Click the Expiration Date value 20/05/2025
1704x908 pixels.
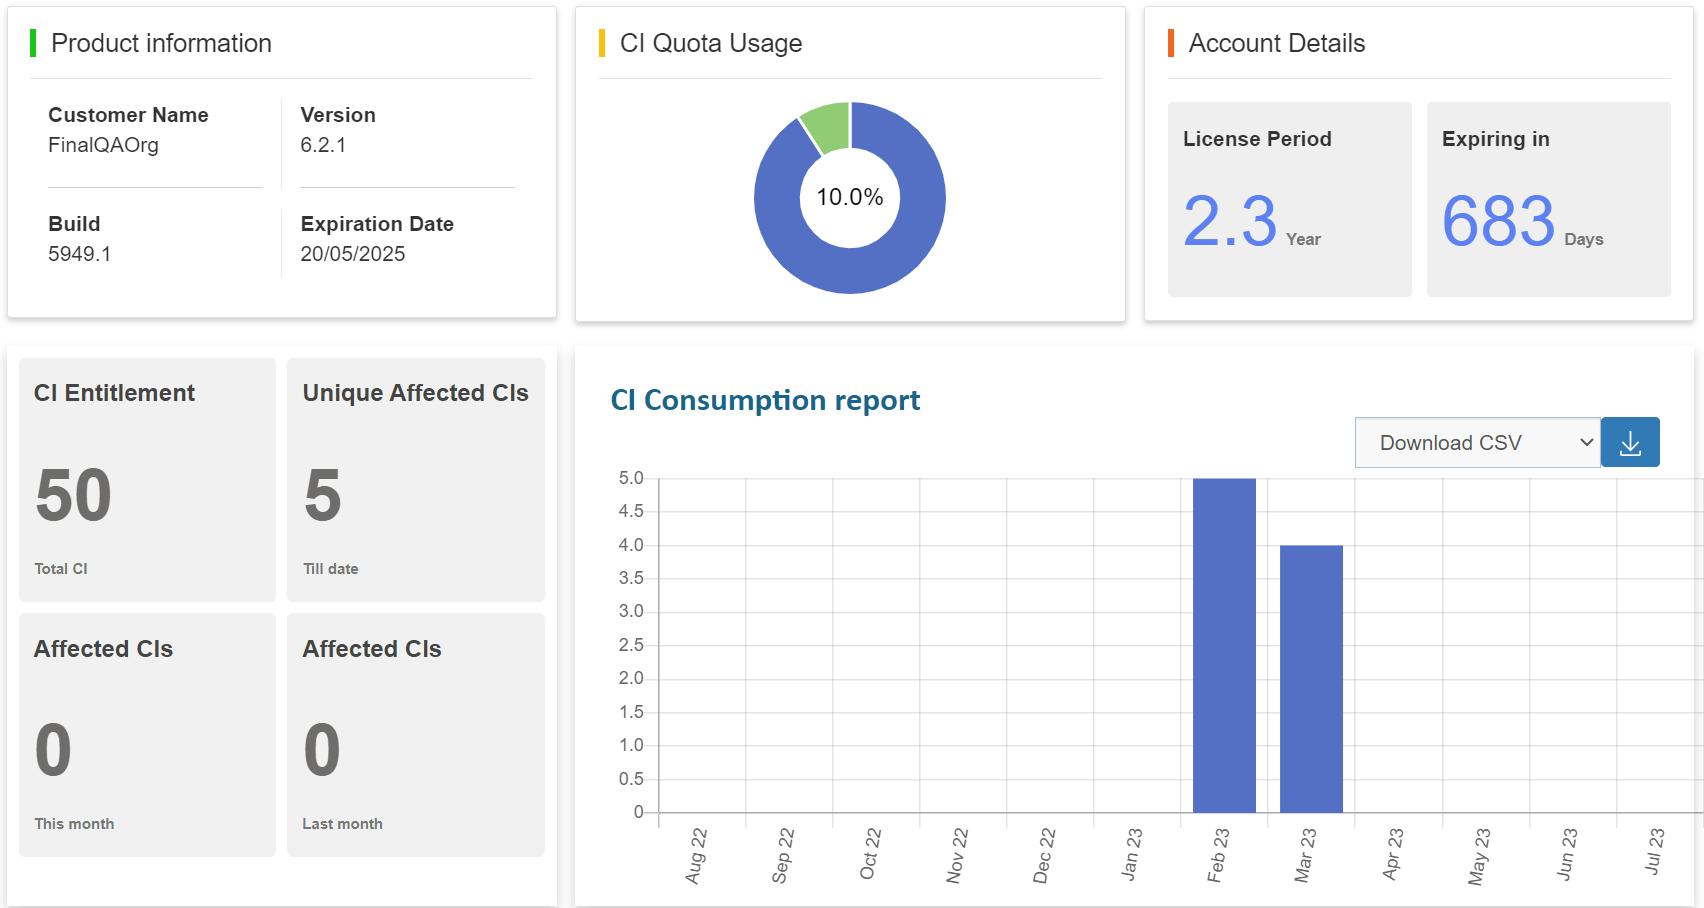[x=352, y=254]
